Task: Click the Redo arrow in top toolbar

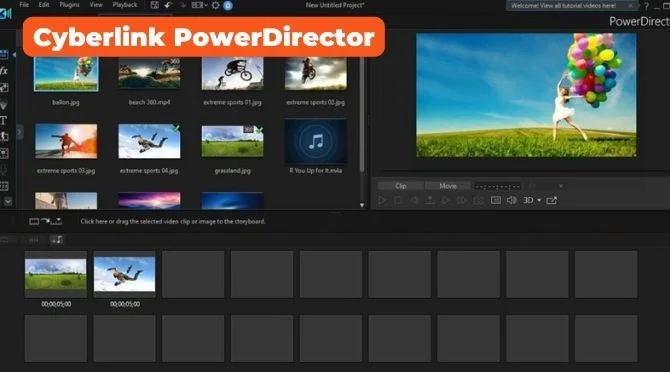Action: point(182,5)
